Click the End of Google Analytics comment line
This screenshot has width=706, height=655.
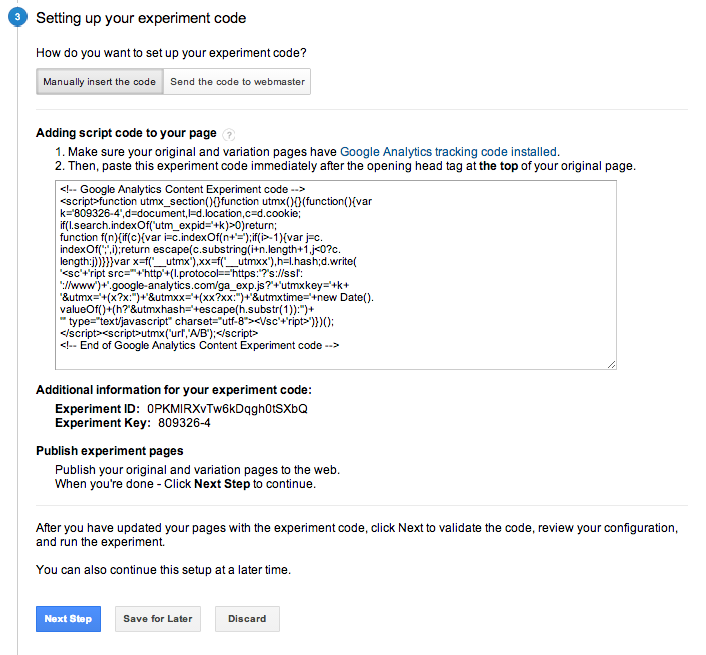[x=199, y=345]
